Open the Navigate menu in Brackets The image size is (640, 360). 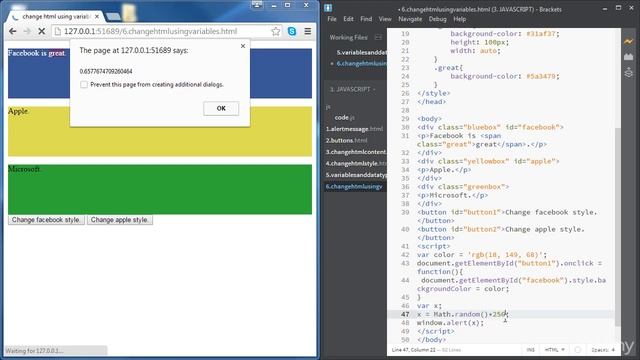[410, 19]
